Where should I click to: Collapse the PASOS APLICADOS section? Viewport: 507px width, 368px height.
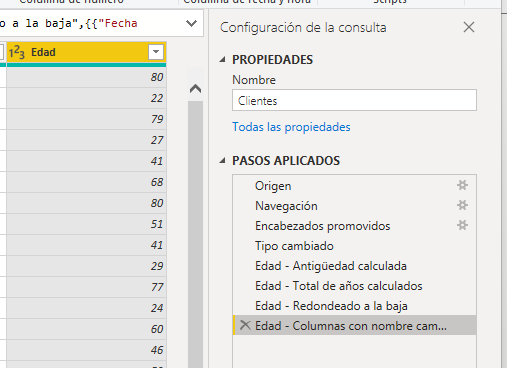222,161
